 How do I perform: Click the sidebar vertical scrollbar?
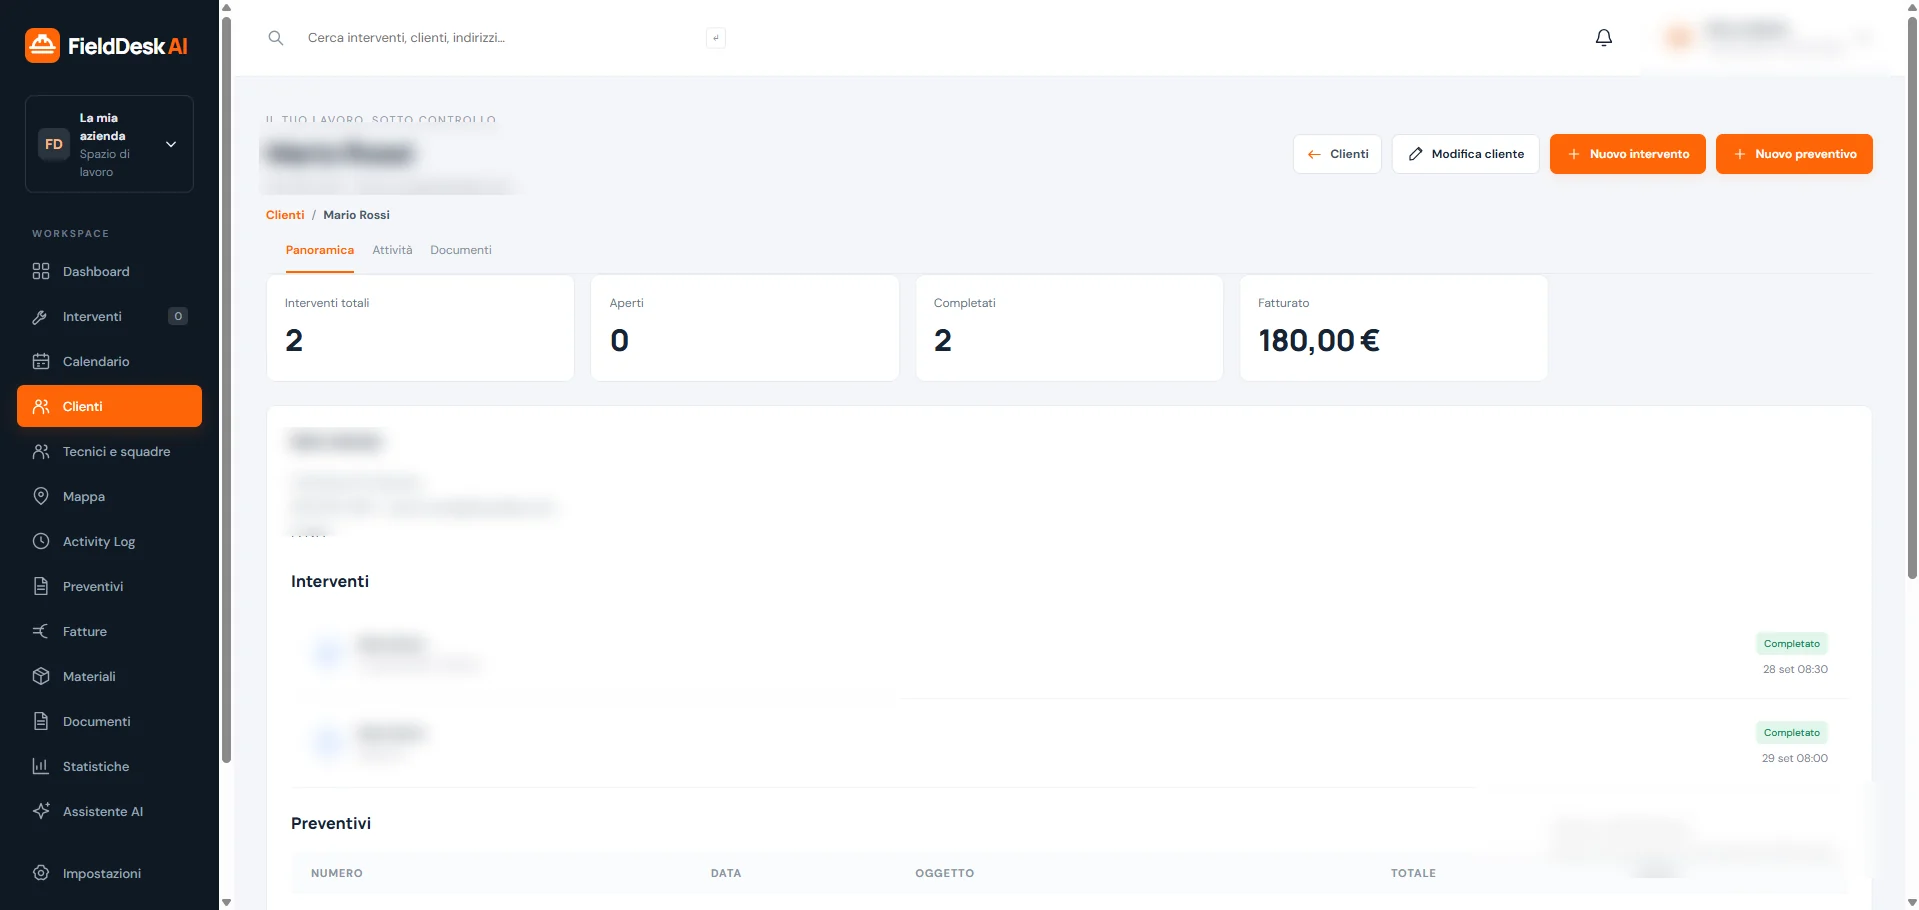pyautogui.click(x=226, y=390)
